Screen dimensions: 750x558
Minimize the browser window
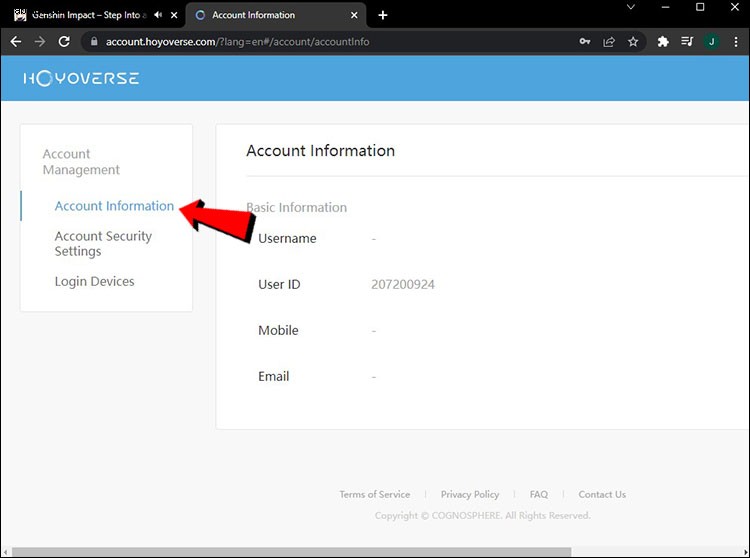click(665, 7)
